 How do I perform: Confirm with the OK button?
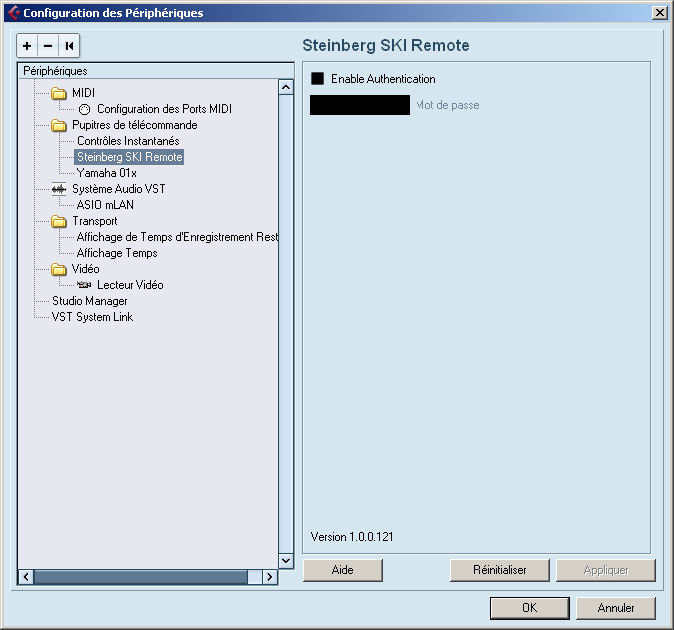530,608
